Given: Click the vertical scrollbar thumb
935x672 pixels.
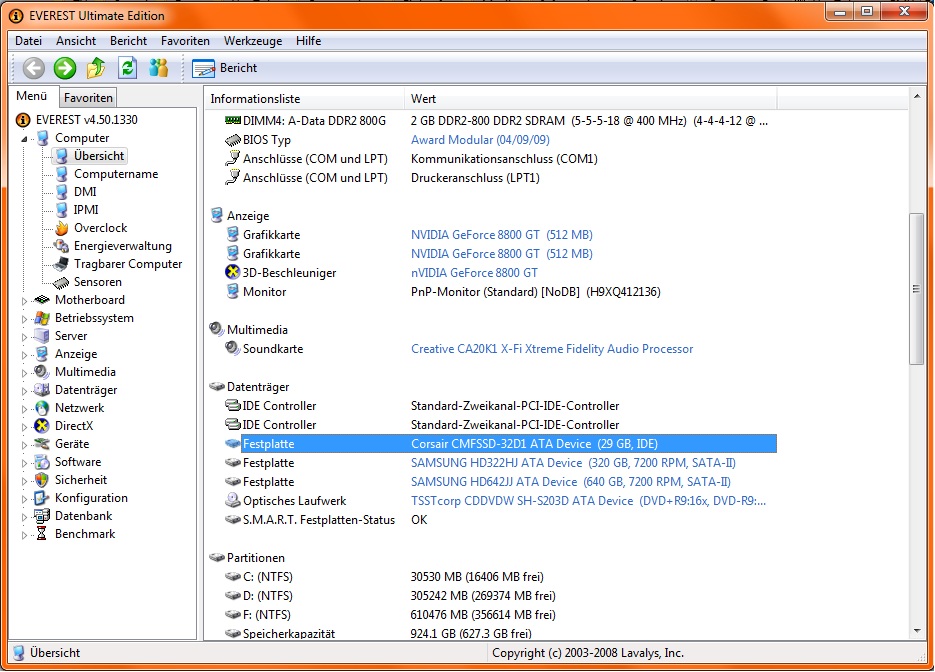Looking at the screenshot, I should coord(917,289).
